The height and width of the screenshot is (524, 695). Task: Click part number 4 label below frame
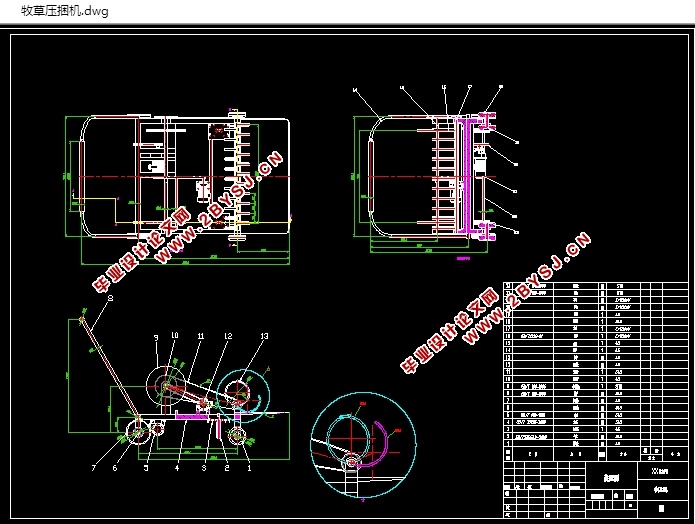point(178,467)
